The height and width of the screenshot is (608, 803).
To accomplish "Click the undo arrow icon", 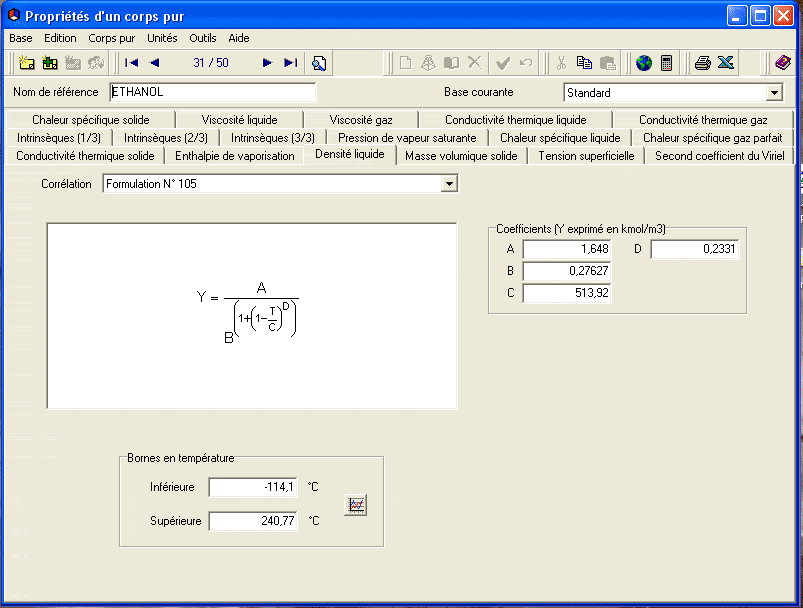I will coord(526,63).
